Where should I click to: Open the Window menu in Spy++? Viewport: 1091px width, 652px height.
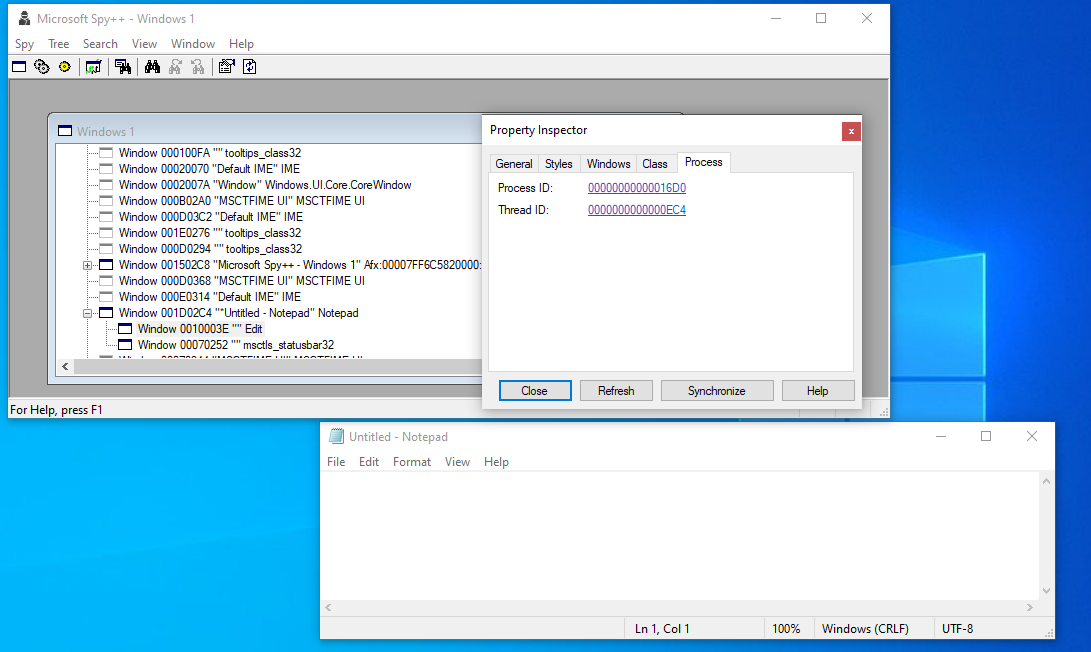point(193,44)
